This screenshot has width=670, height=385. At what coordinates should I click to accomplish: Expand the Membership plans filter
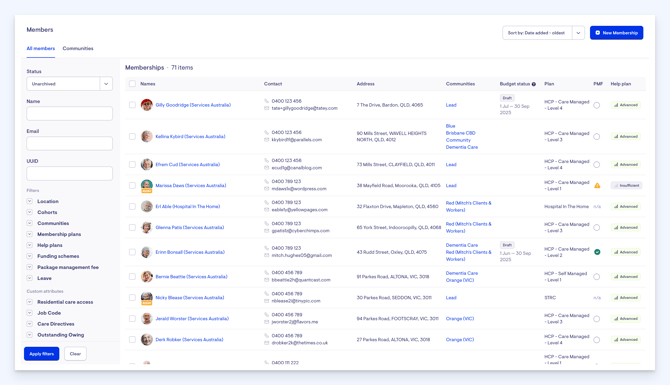[29, 234]
